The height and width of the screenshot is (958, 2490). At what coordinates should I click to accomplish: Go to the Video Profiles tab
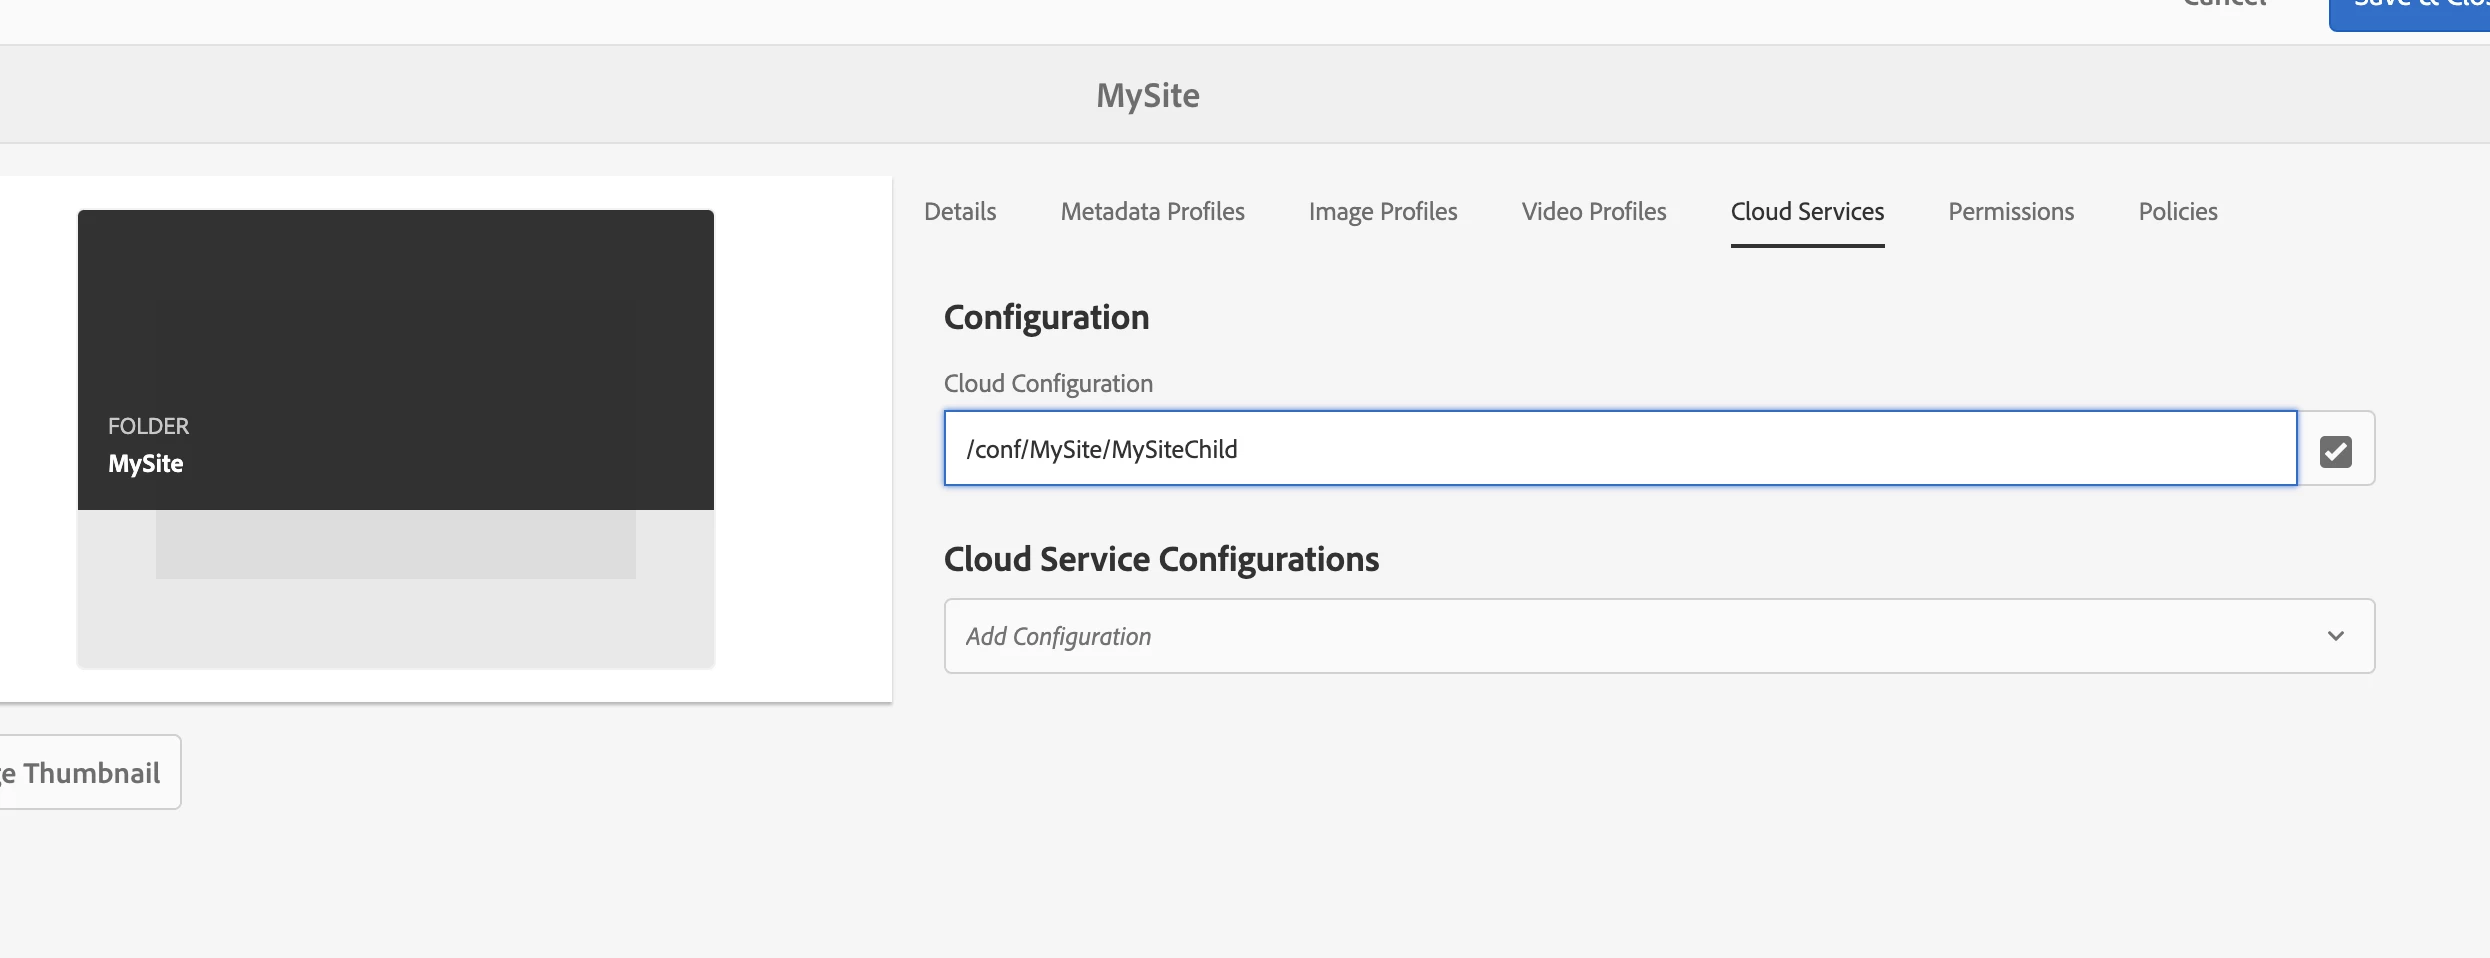pyautogui.click(x=1593, y=212)
